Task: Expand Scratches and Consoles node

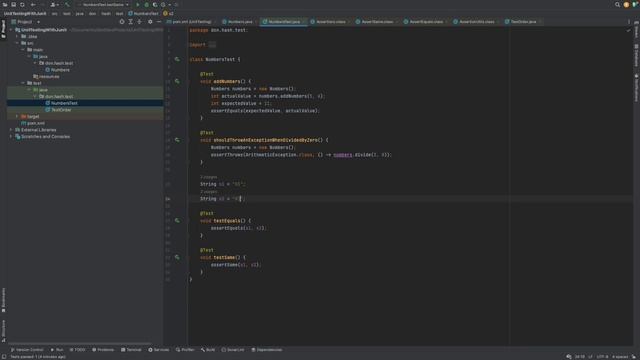Action: click(11, 136)
